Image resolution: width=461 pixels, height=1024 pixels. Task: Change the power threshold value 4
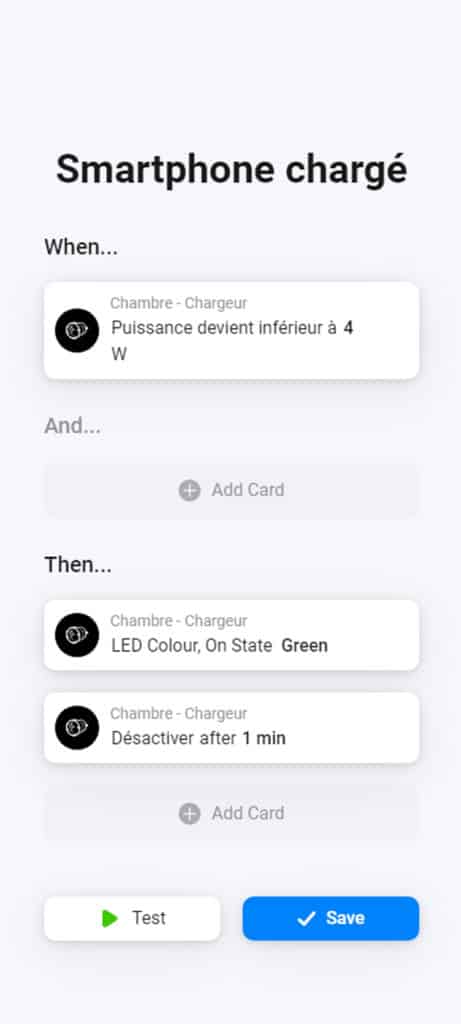click(348, 328)
